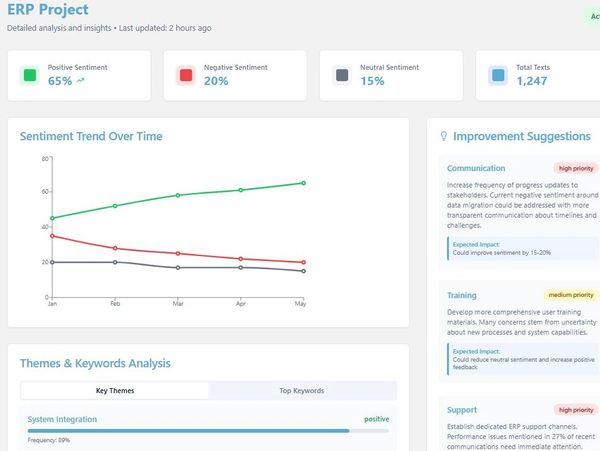Click the Apr data point on the red line
This screenshot has width=600, height=451.
coord(241,259)
